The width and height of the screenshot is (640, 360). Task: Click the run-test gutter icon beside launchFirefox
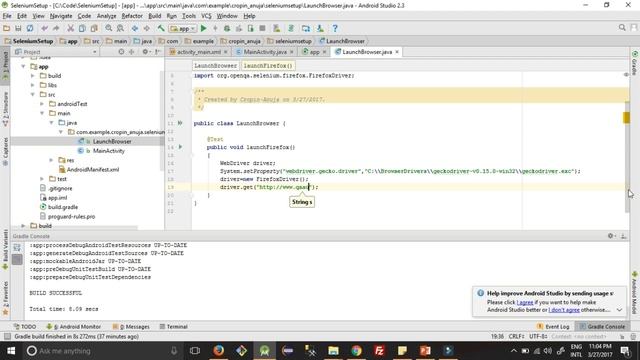coord(180,147)
